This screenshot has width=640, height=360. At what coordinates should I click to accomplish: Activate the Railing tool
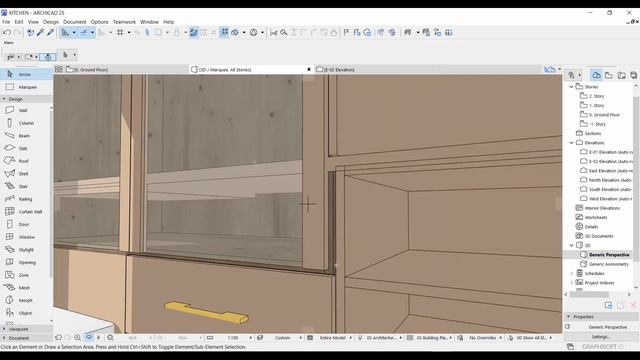tap(24, 199)
